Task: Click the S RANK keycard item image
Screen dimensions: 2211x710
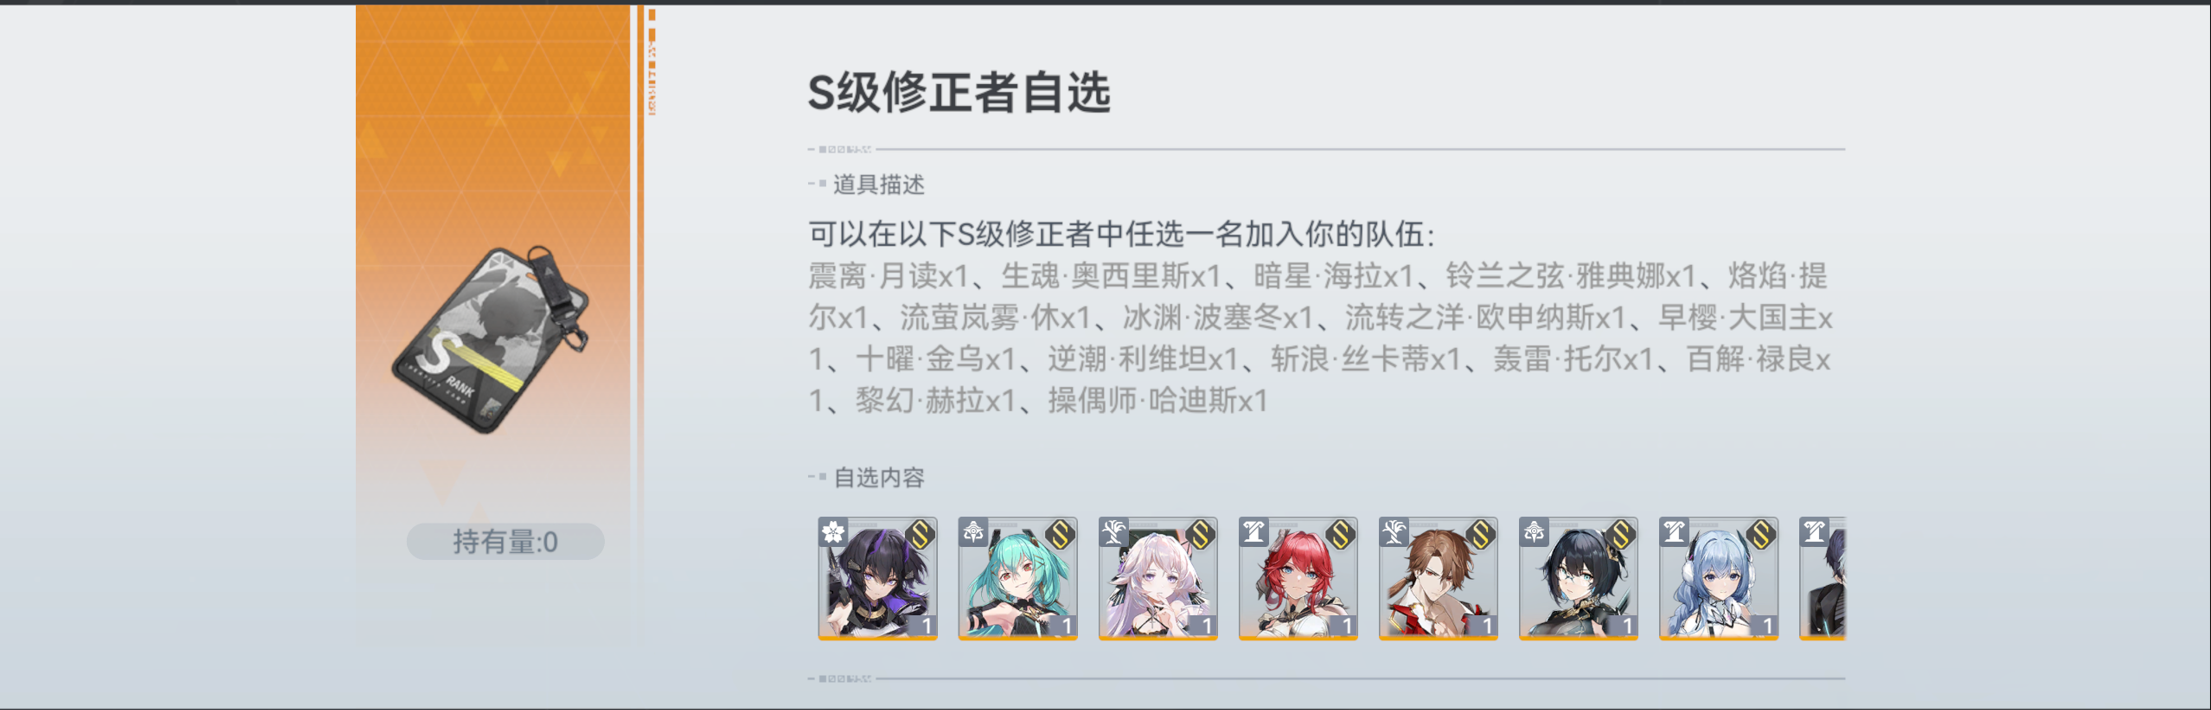Action: (491, 339)
